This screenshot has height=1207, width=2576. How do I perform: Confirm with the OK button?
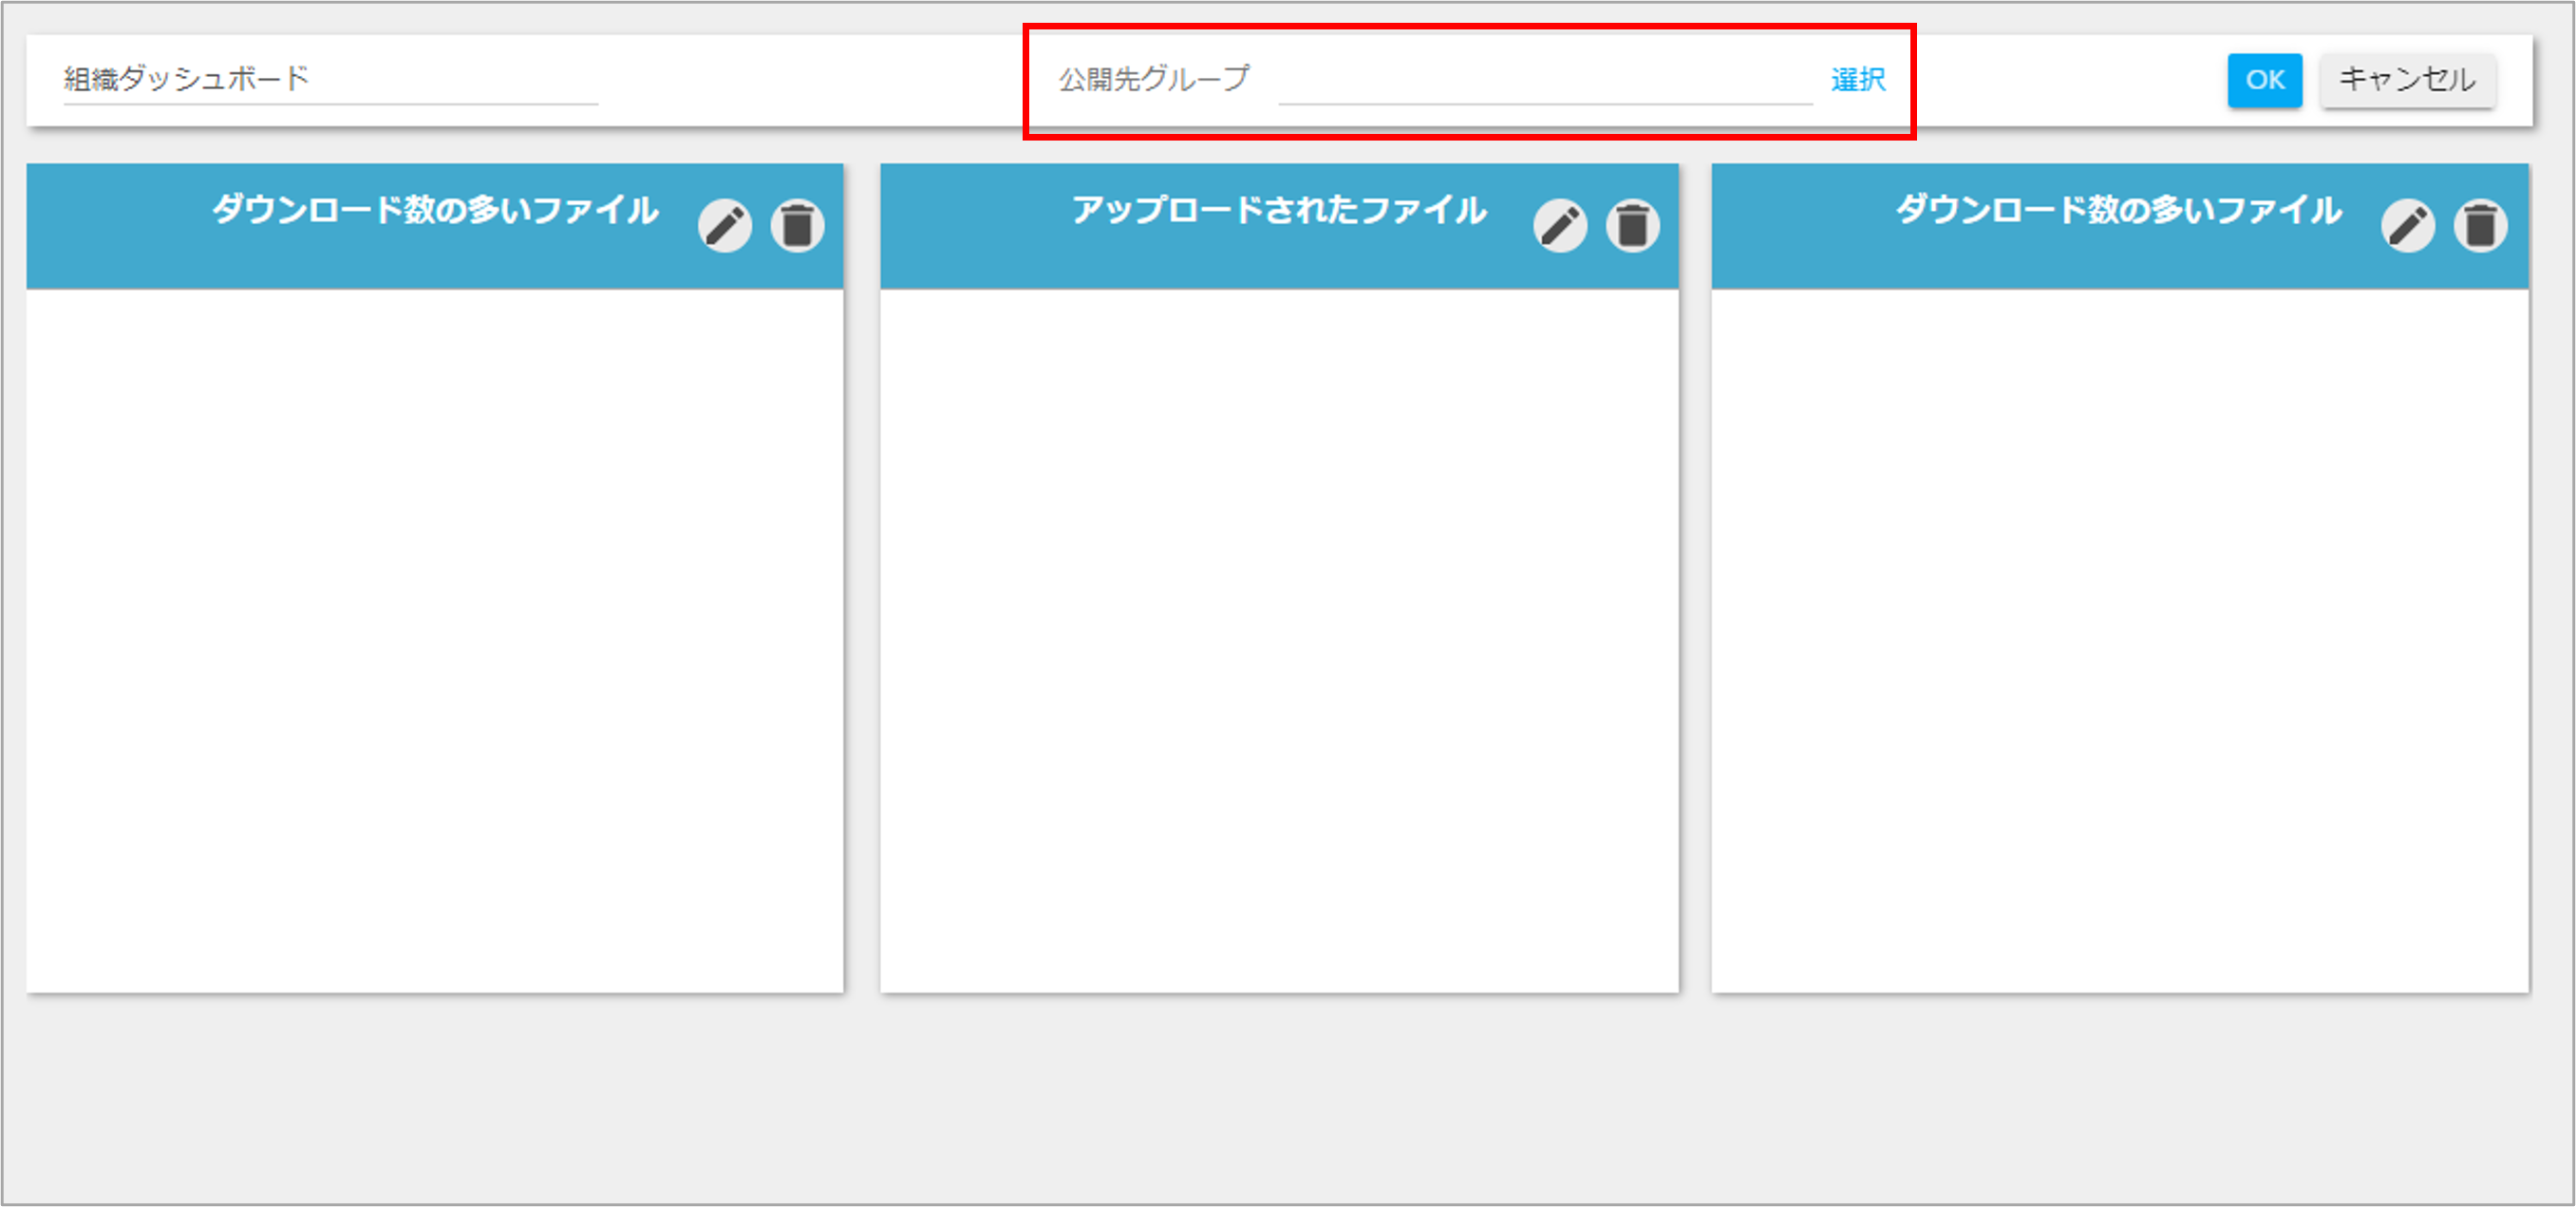click(2265, 80)
